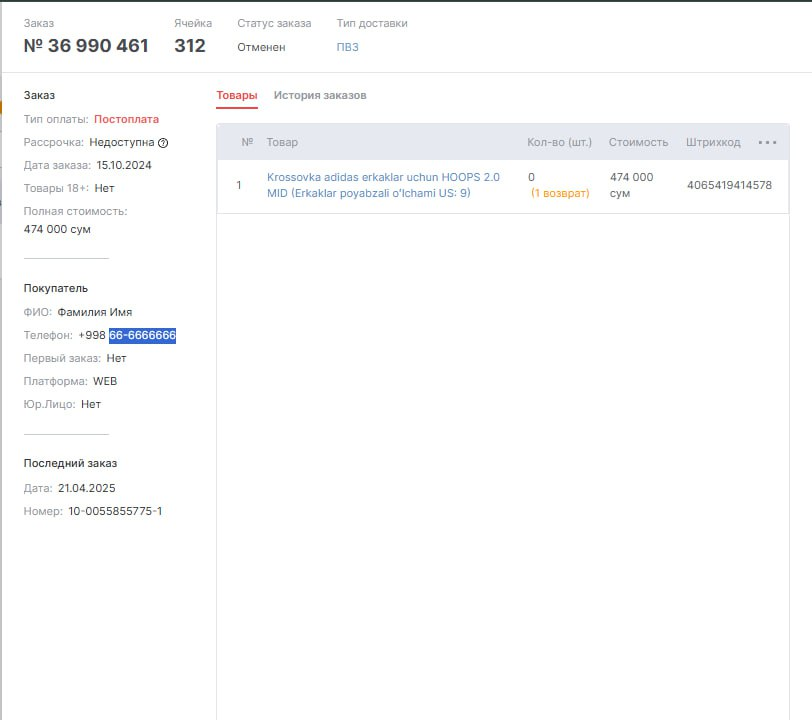Click the row number 1 cell

(239, 185)
